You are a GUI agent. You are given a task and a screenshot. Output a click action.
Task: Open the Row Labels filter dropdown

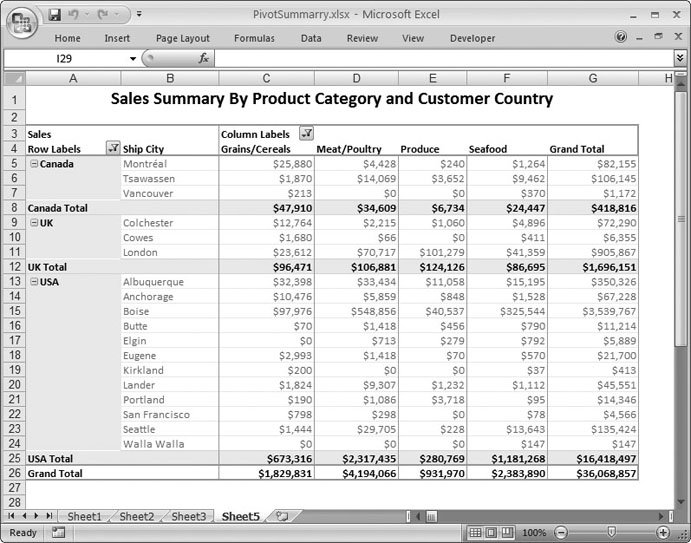coord(111,149)
